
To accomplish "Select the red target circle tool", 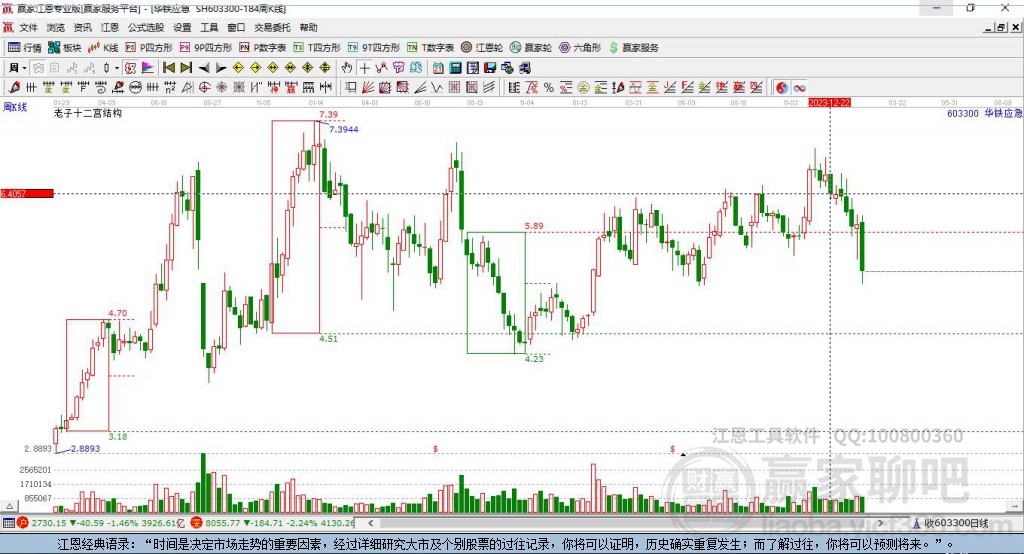I will [x=204, y=88].
